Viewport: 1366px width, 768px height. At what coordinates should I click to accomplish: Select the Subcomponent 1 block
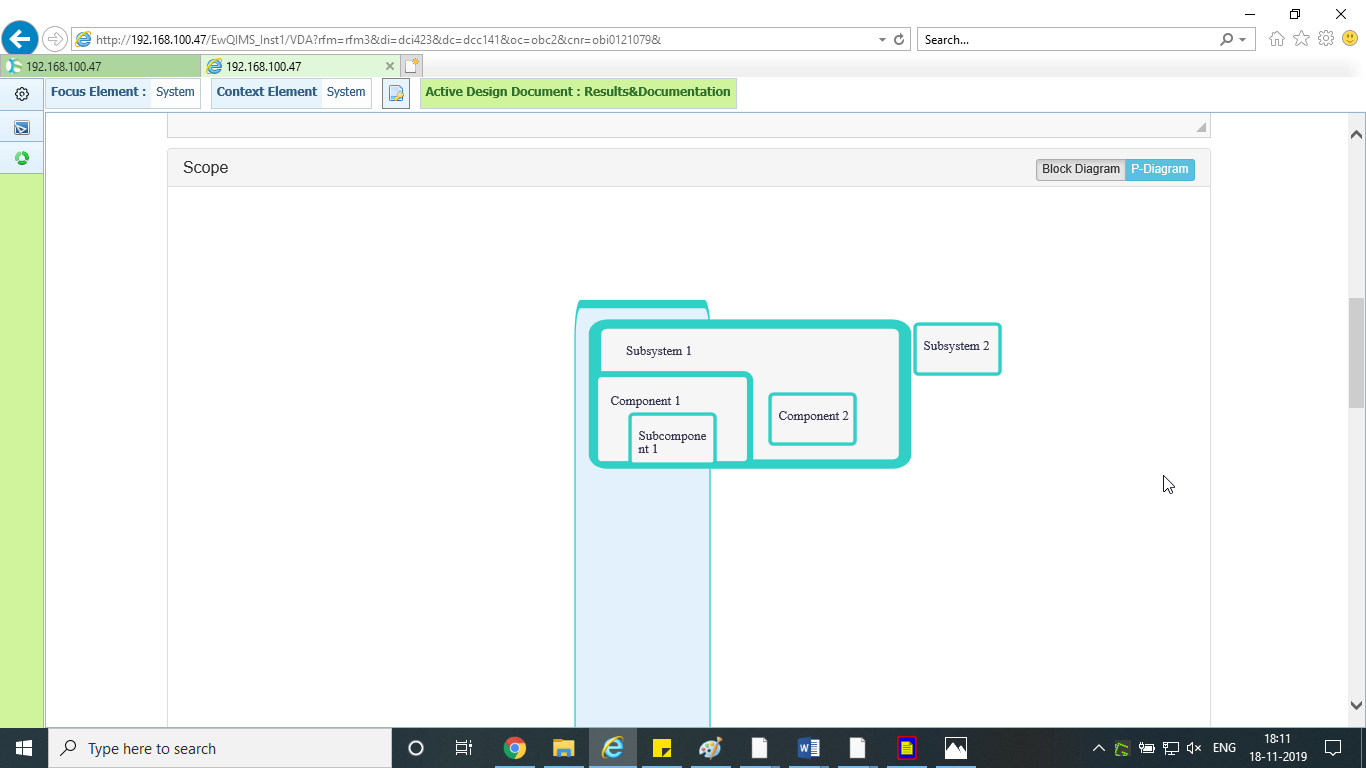point(673,440)
